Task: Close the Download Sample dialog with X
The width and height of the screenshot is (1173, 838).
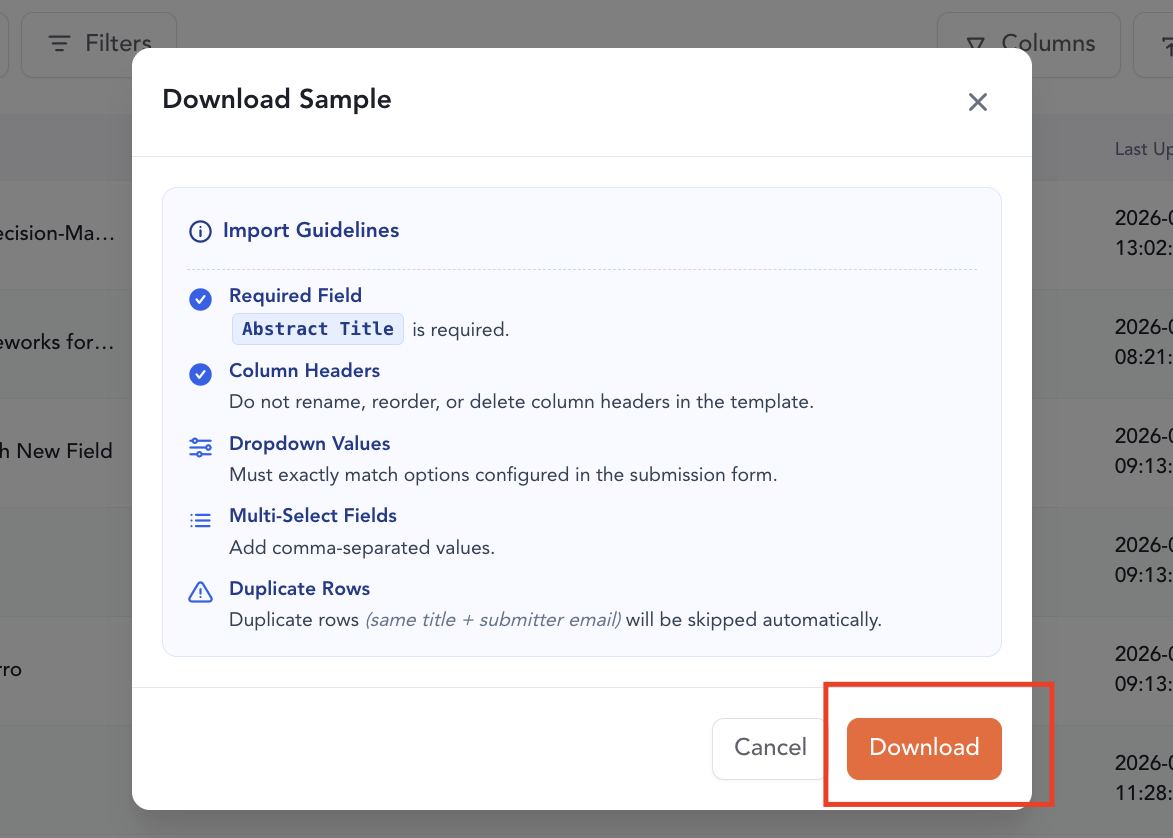Action: click(977, 102)
